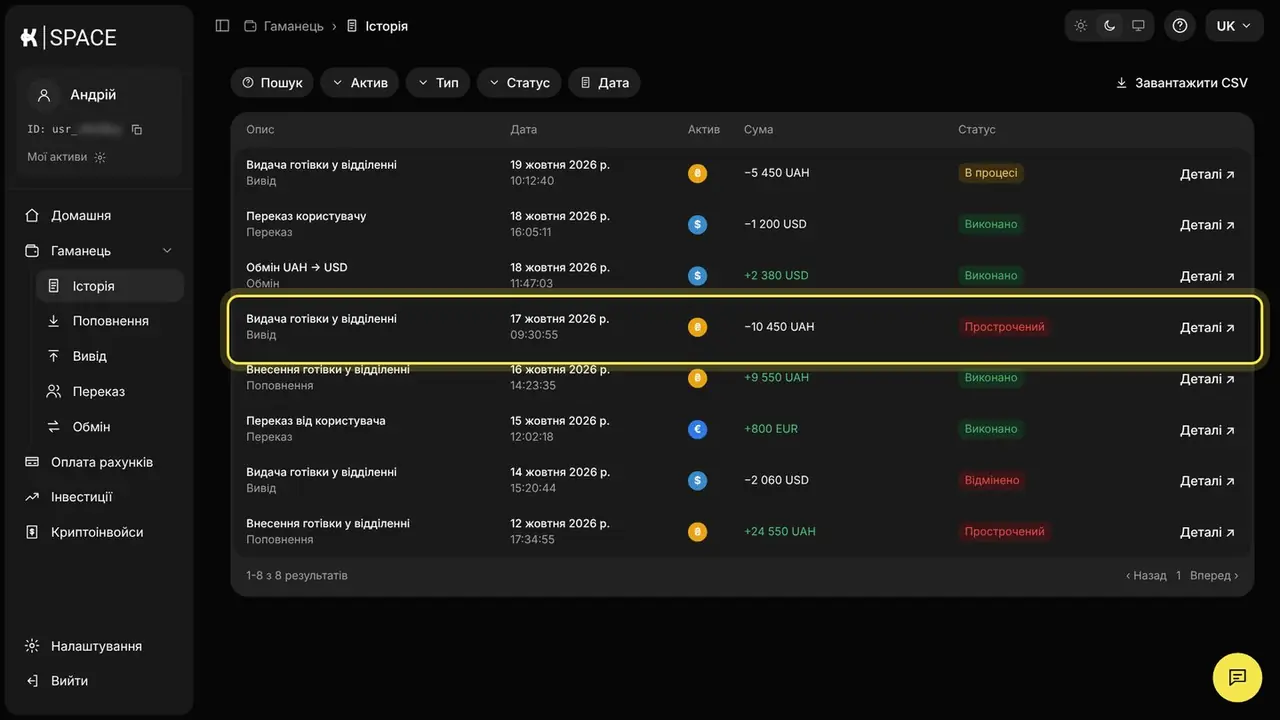
Task: Expand the Статус filter dropdown
Action: coord(519,83)
